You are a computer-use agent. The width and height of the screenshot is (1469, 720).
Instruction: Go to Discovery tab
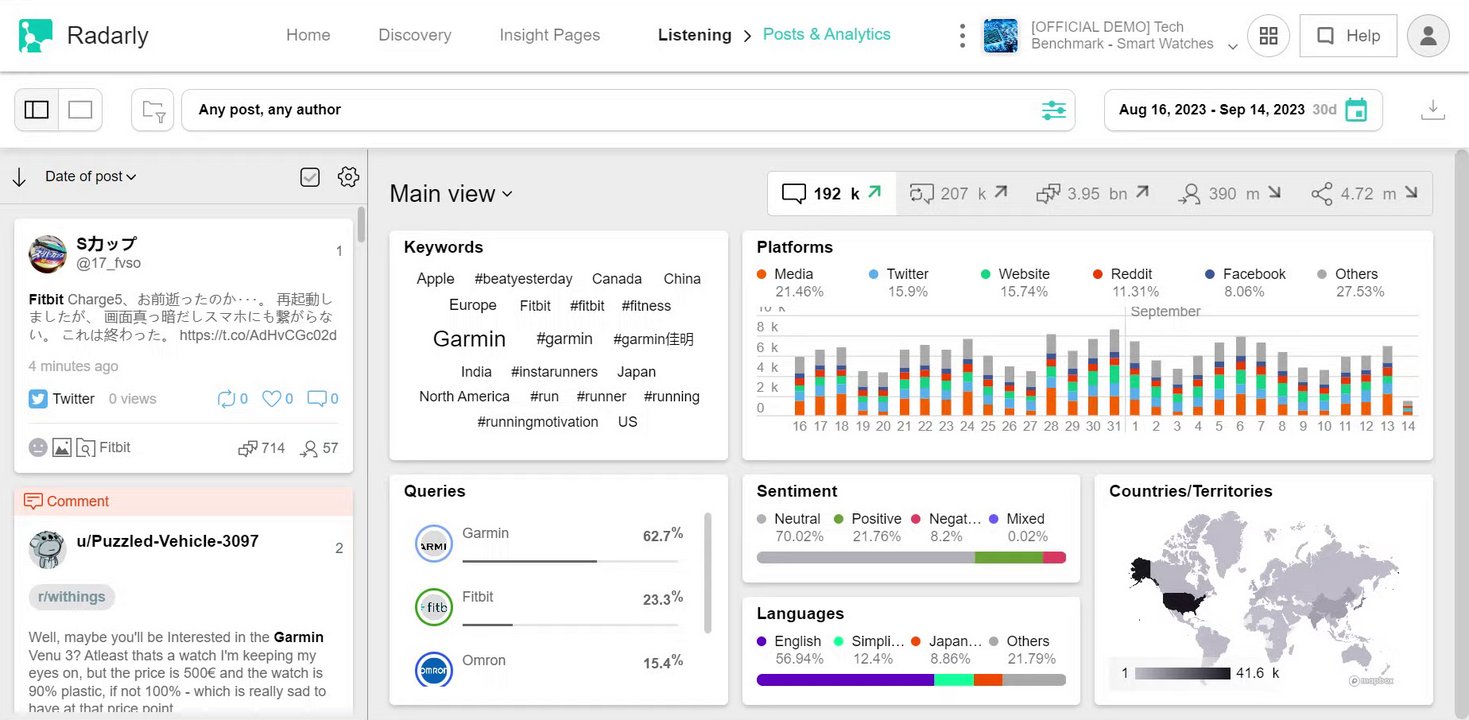click(415, 35)
